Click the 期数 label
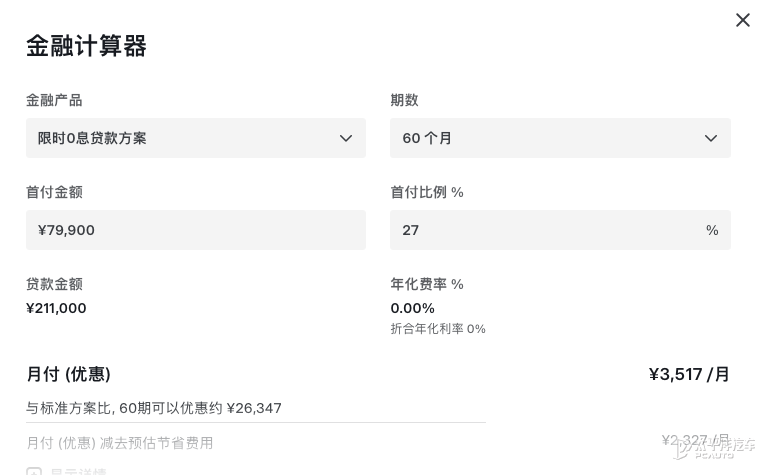This screenshot has width=770, height=475. pyautogui.click(x=404, y=100)
